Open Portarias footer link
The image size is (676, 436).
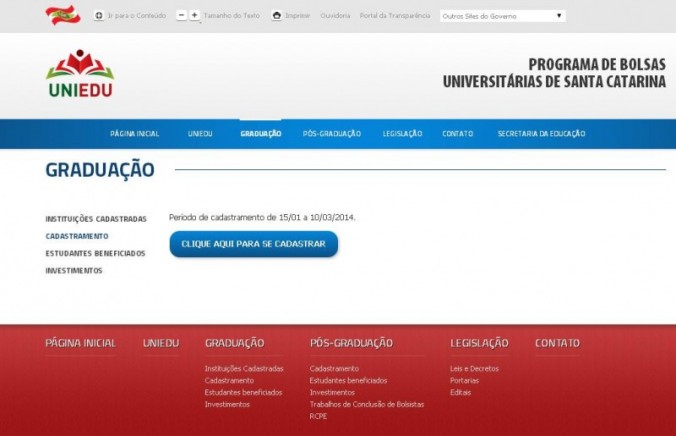(x=464, y=381)
